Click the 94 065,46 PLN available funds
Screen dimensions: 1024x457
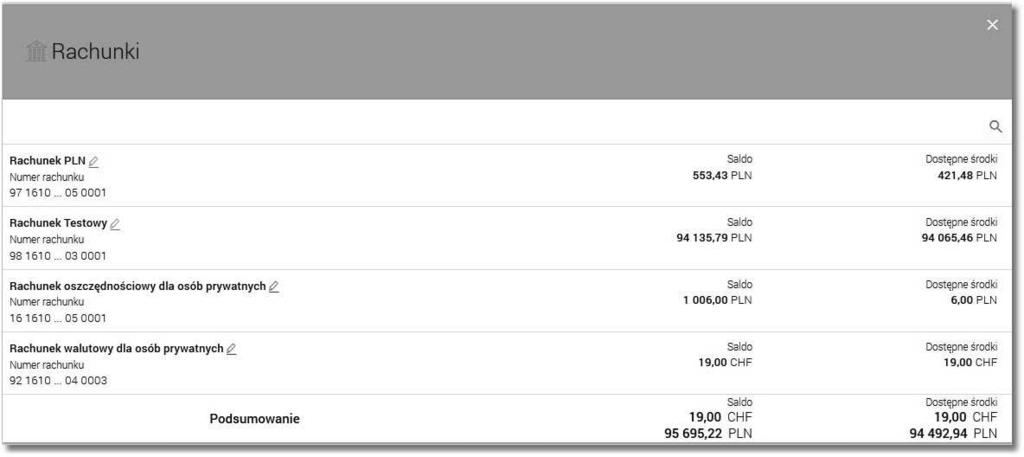959,238
